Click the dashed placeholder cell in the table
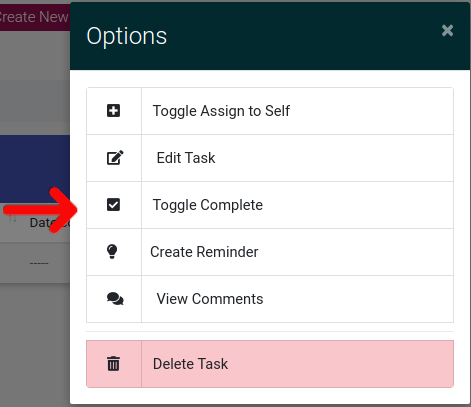Screen dimensions: 471x407 point(39,263)
